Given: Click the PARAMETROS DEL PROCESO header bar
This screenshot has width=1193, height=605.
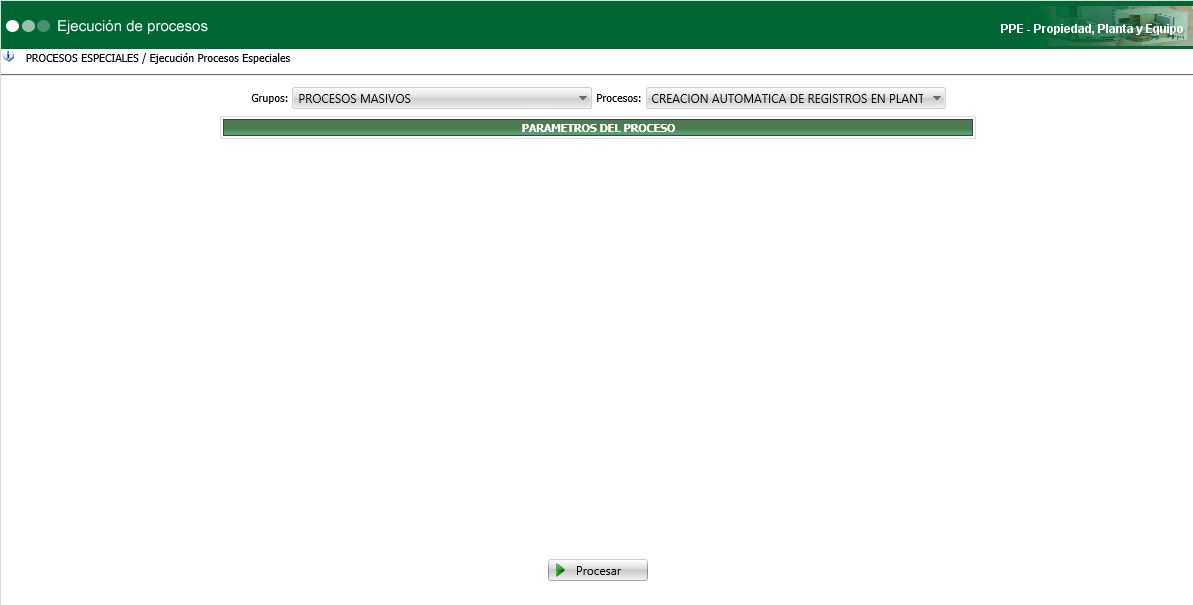Looking at the screenshot, I should 597,128.
